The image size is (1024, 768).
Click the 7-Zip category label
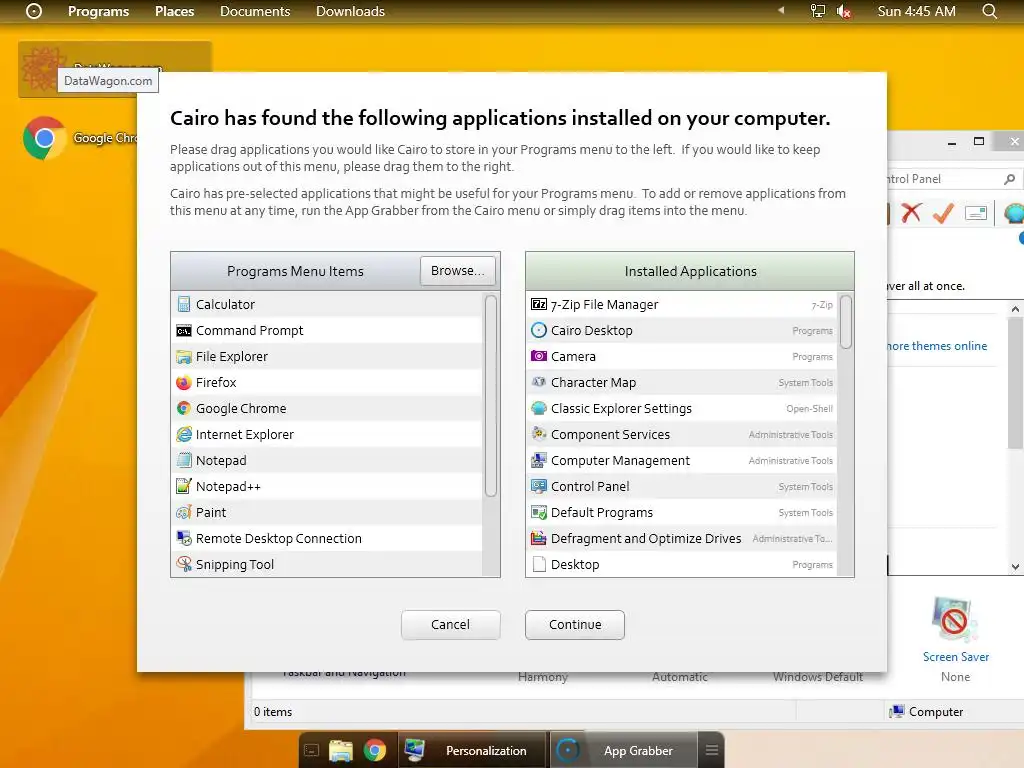click(822, 305)
